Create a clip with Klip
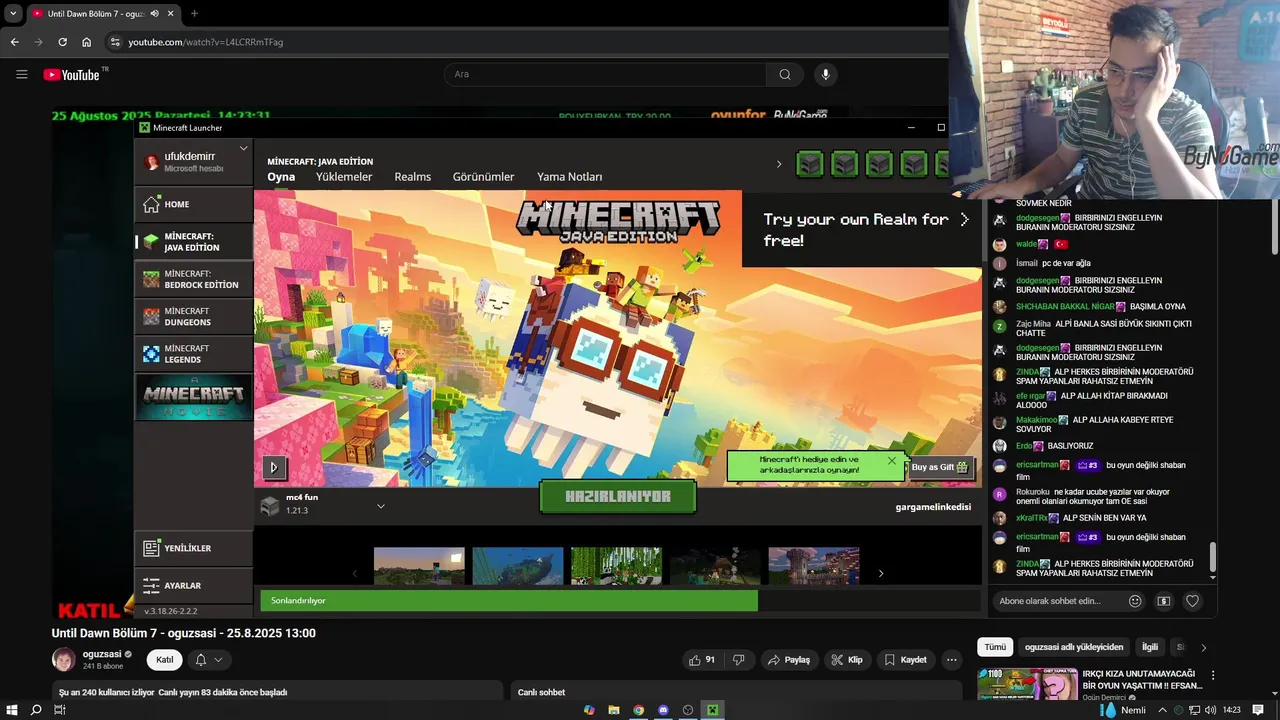The width and height of the screenshot is (1280, 720). click(x=846, y=660)
